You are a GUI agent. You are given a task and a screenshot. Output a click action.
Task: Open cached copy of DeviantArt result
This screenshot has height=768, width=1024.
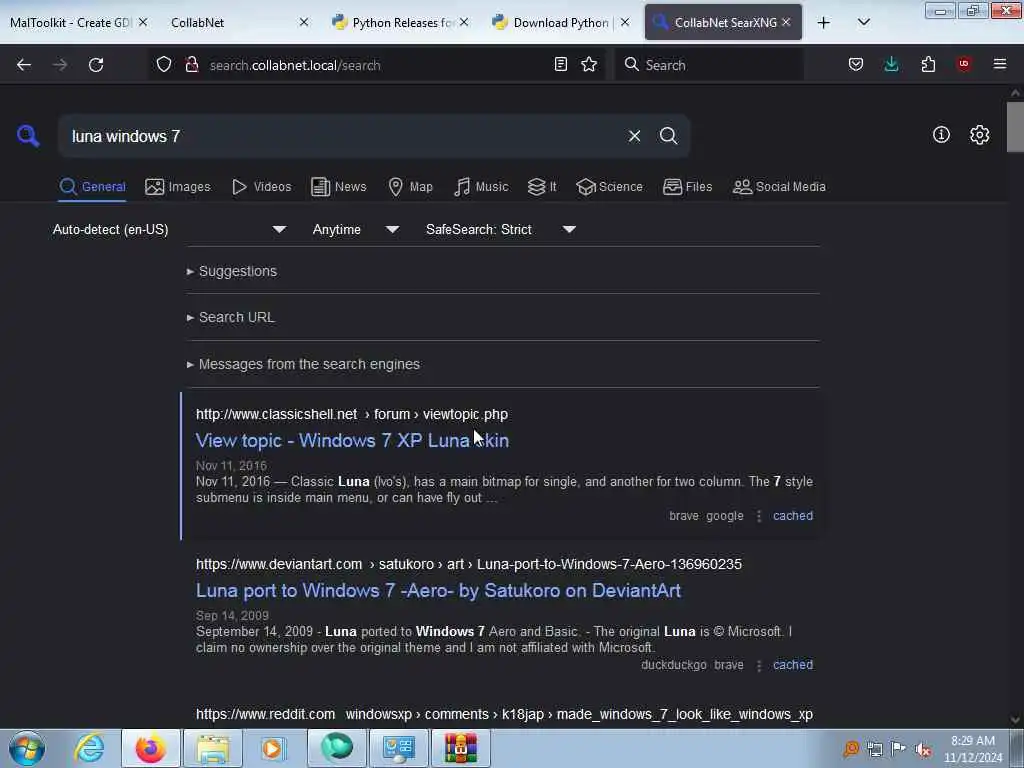tap(793, 665)
